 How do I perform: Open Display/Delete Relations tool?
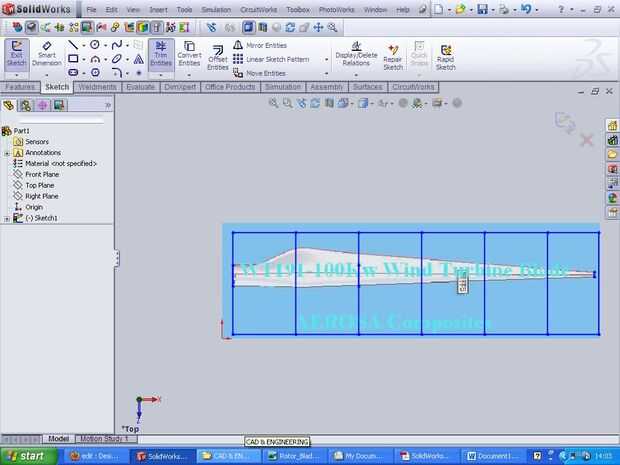pyautogui.click(x=356, y=54)
